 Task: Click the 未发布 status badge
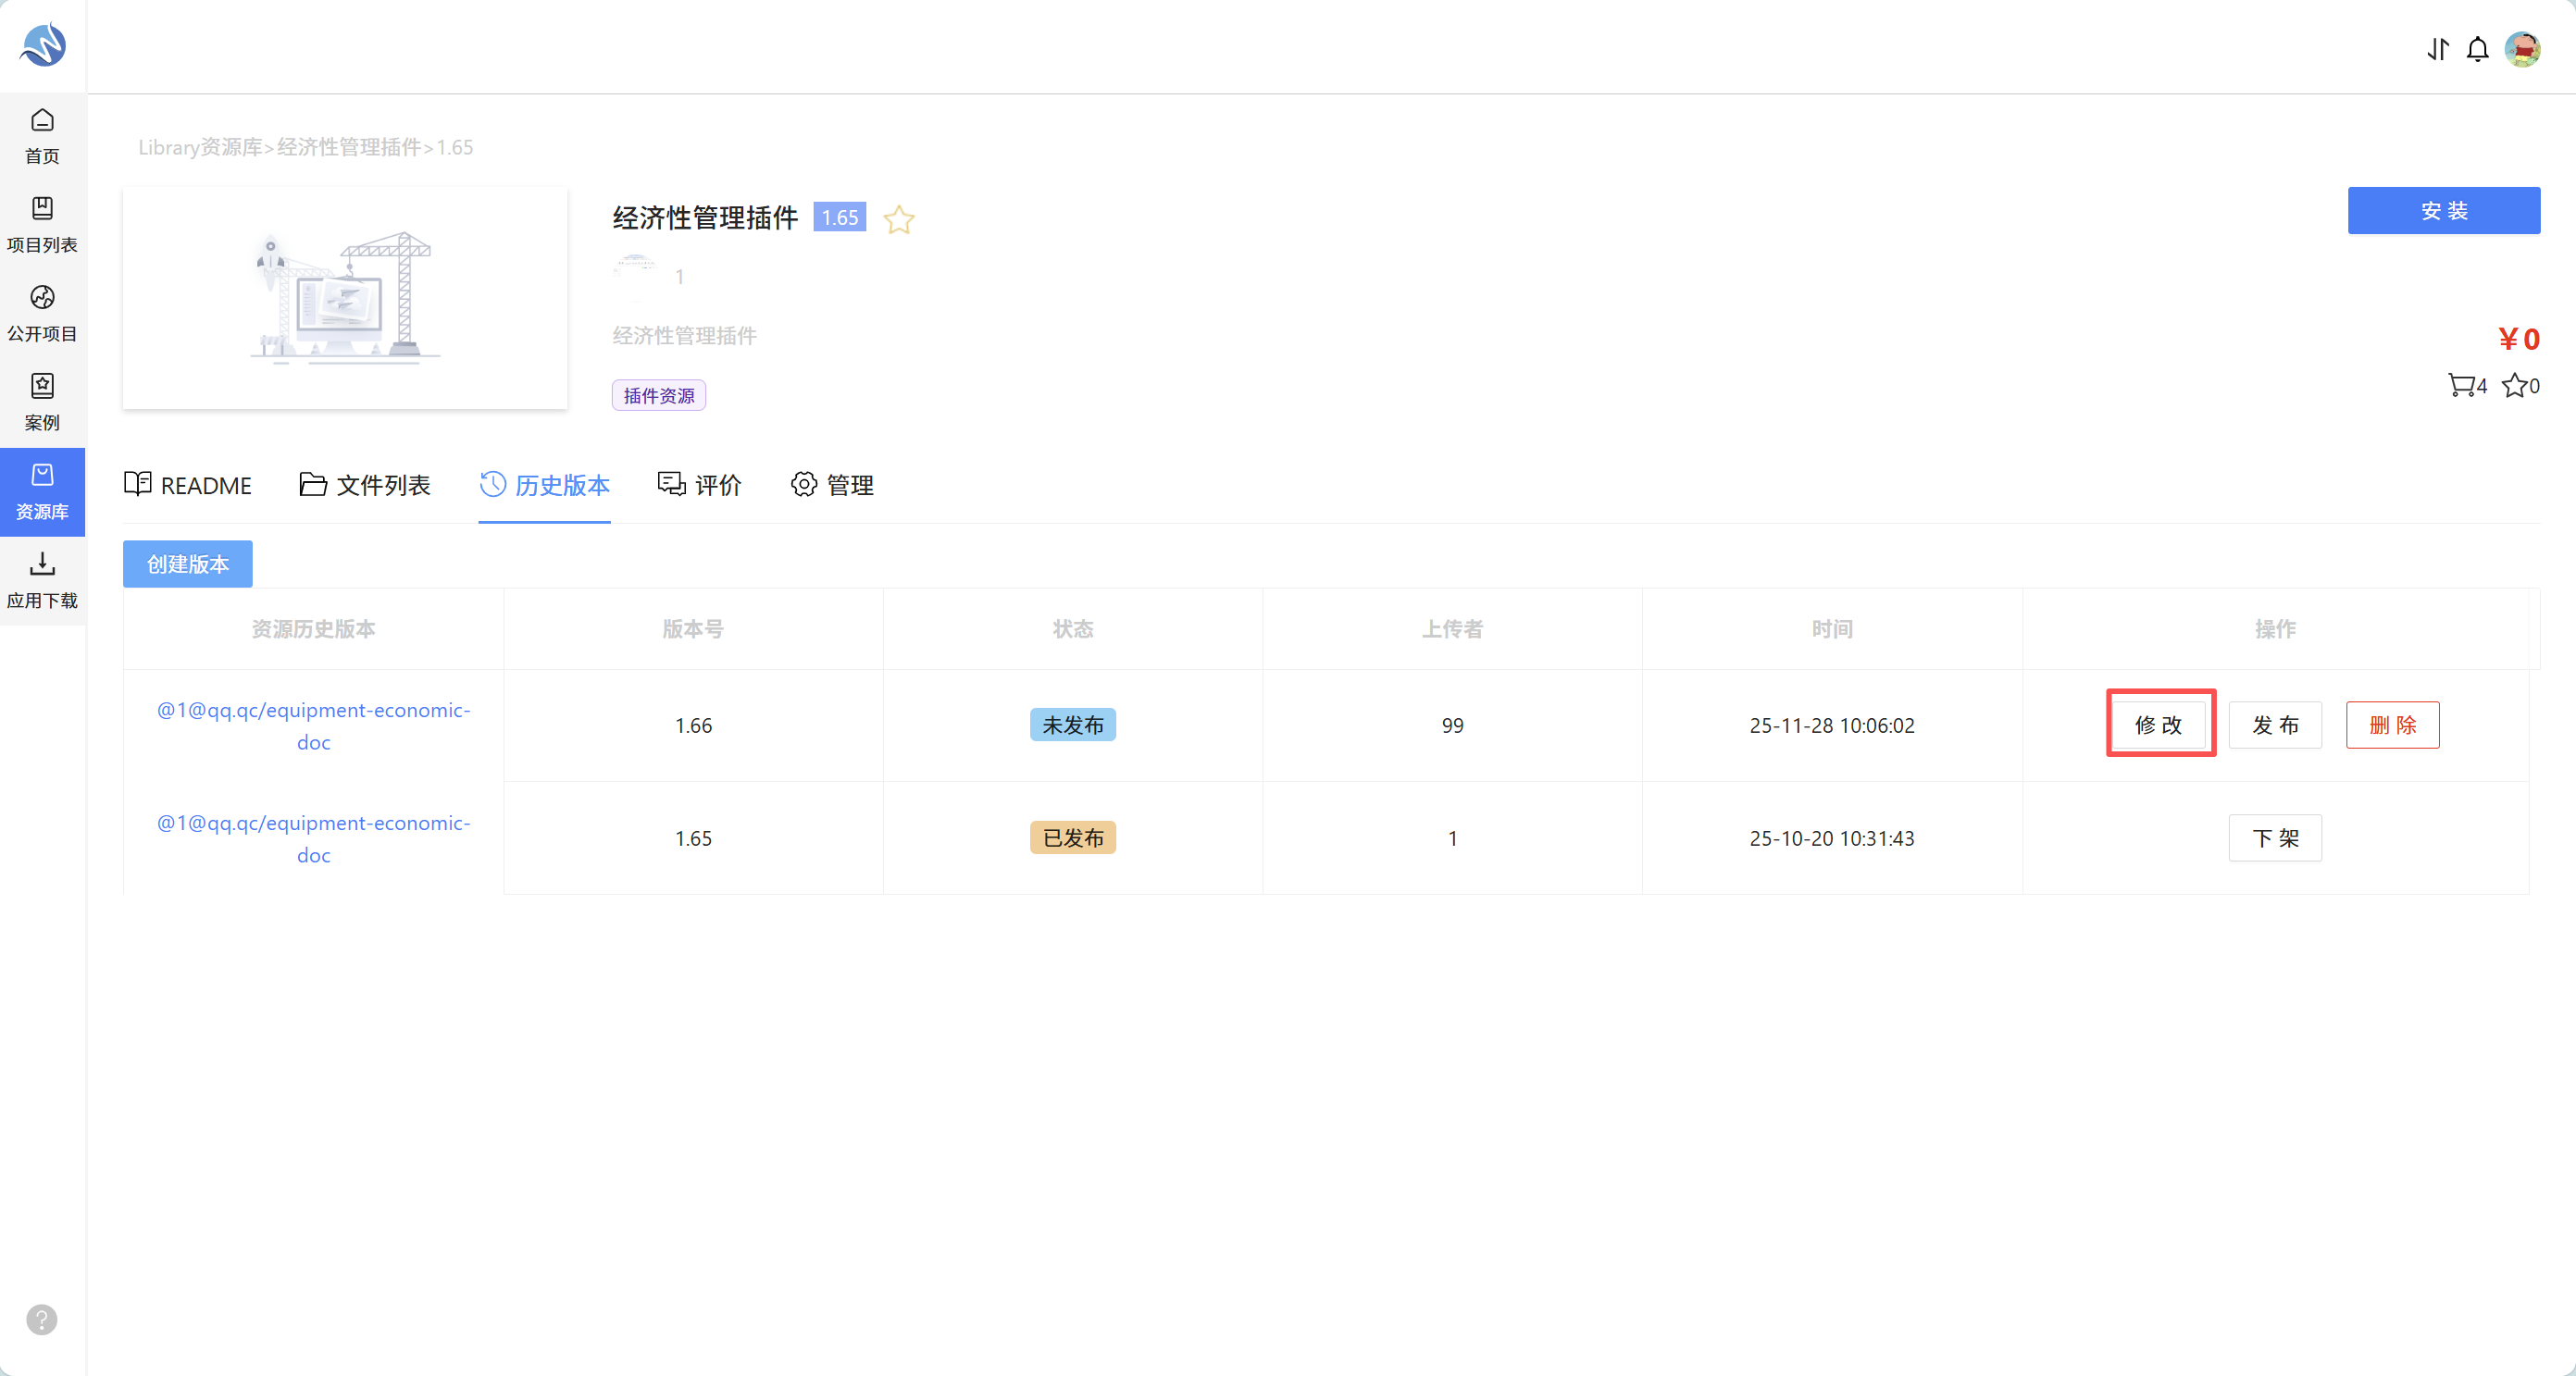(1073, 725)
